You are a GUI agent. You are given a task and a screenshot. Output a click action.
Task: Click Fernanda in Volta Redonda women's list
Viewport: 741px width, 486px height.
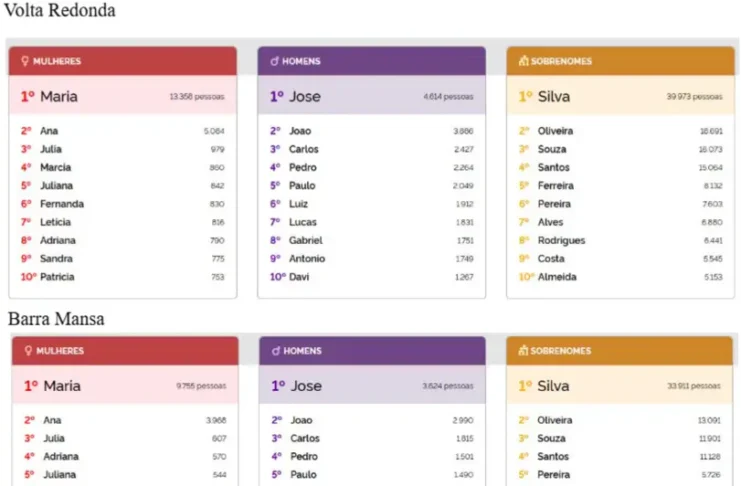[62, 204]
